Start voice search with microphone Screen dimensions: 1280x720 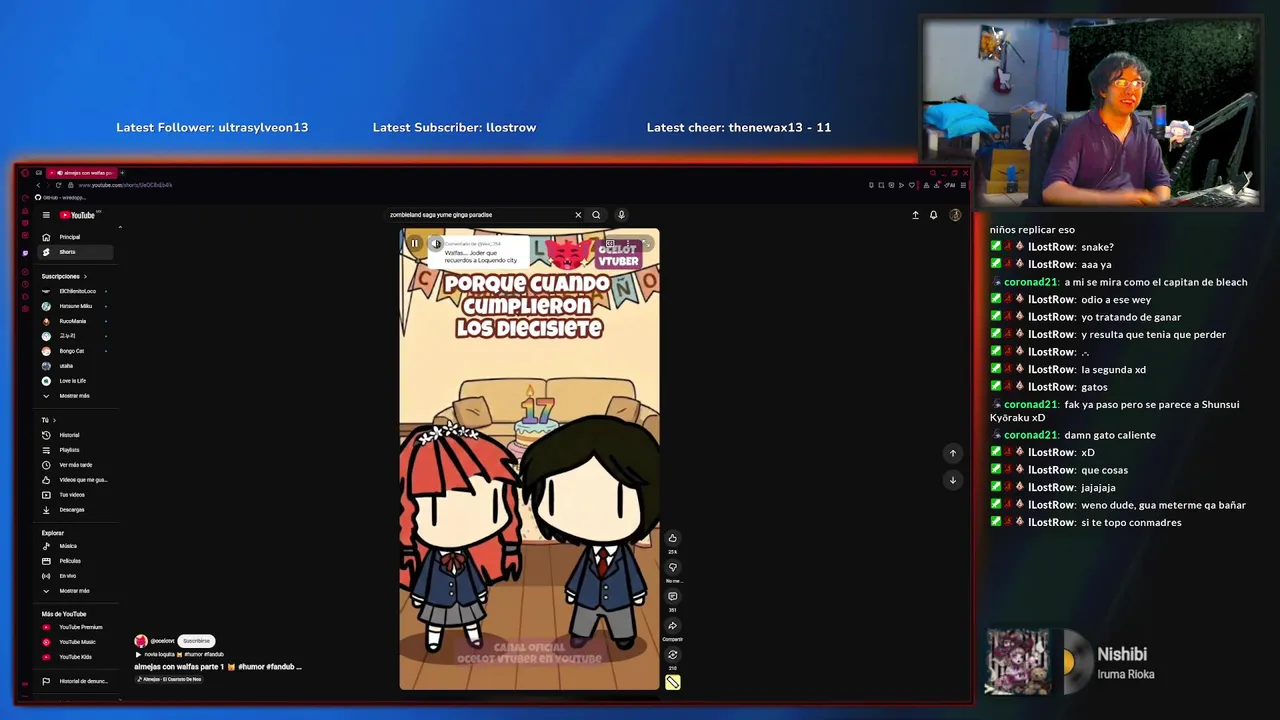tap(621, 215)
